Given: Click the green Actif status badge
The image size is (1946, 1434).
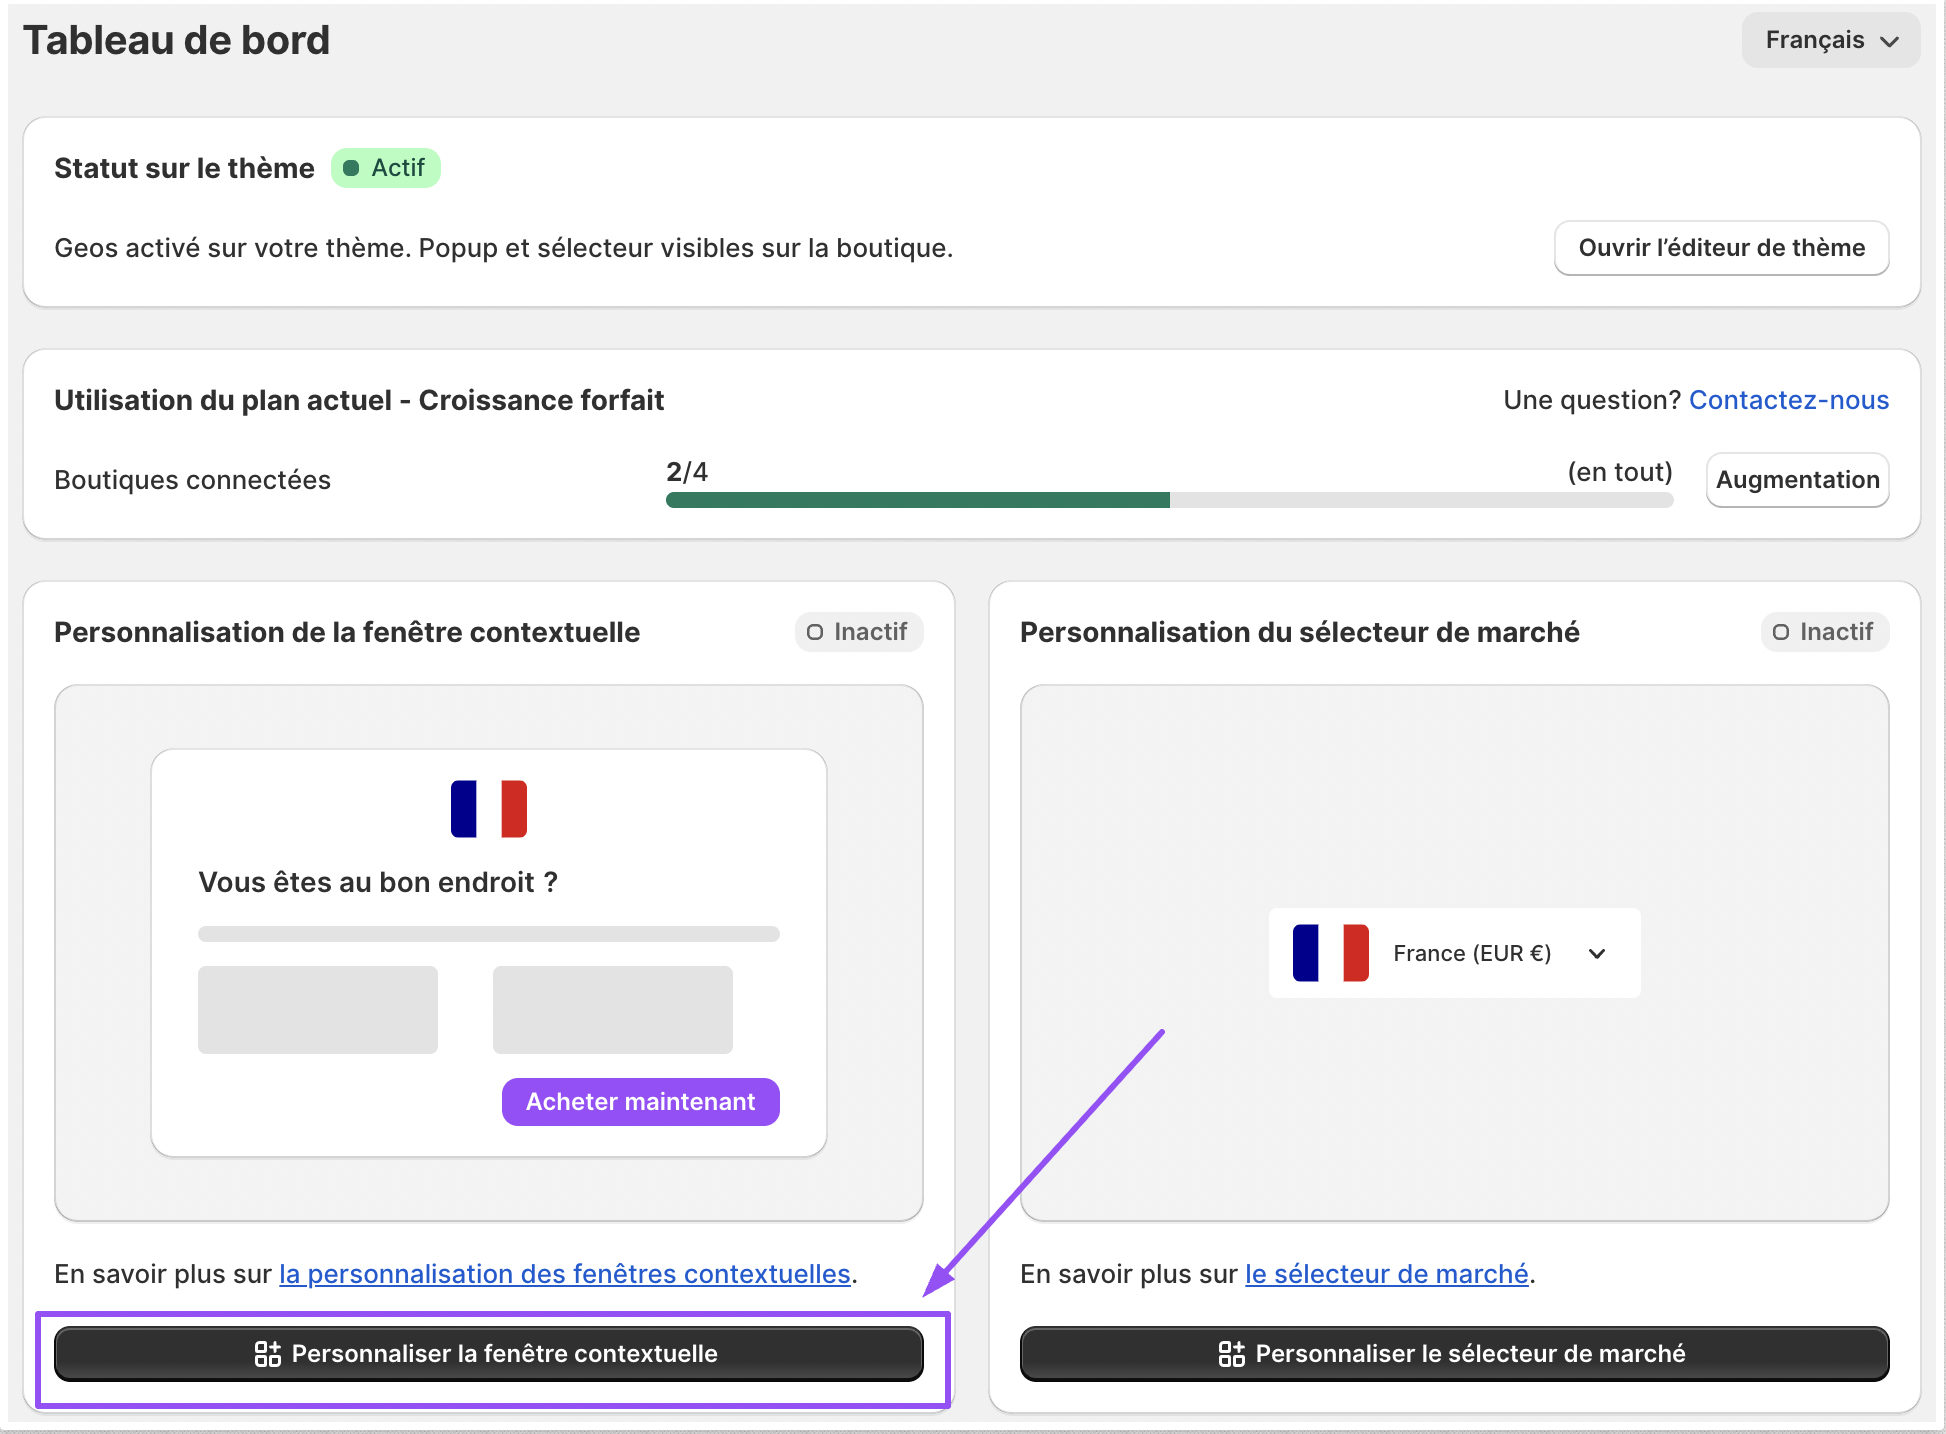Looking at the screenshot, I should tap(386, 168).
